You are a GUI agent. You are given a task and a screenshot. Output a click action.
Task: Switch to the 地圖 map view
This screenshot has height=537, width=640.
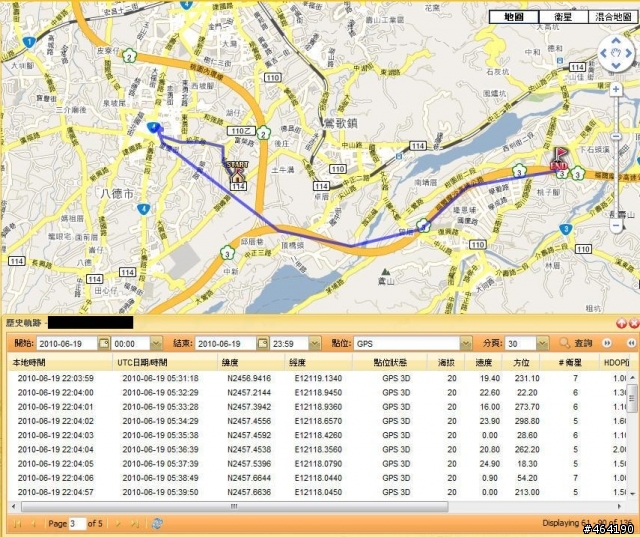click(514, 17)
